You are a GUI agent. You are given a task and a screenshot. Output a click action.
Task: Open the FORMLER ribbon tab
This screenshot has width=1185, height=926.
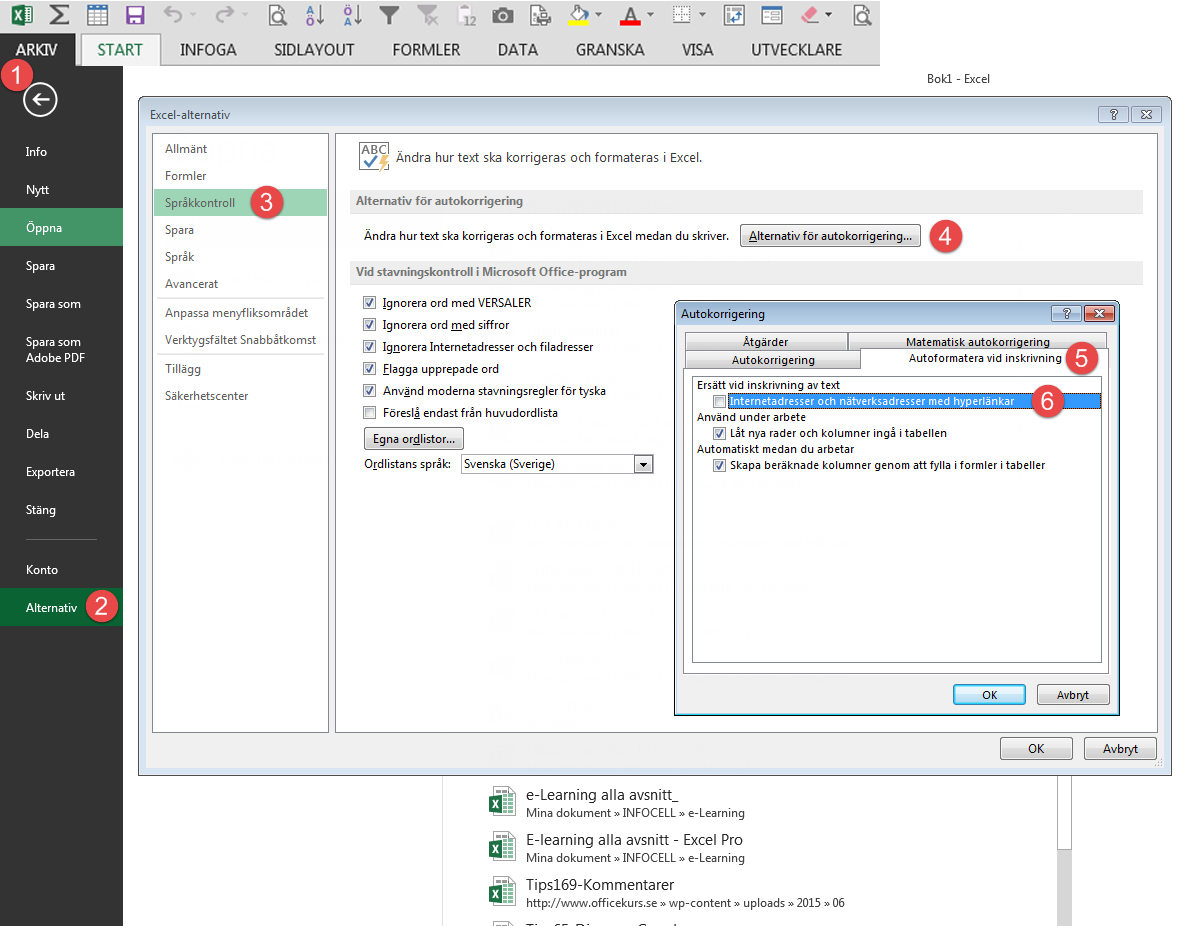click(426, 50)
